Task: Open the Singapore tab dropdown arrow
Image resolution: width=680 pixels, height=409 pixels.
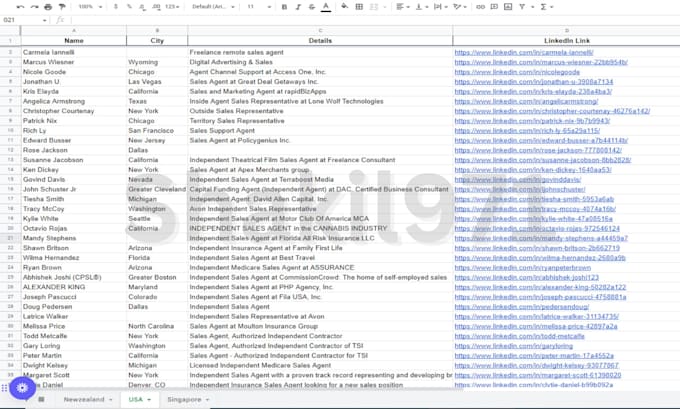Action: (x=207, y=399)
